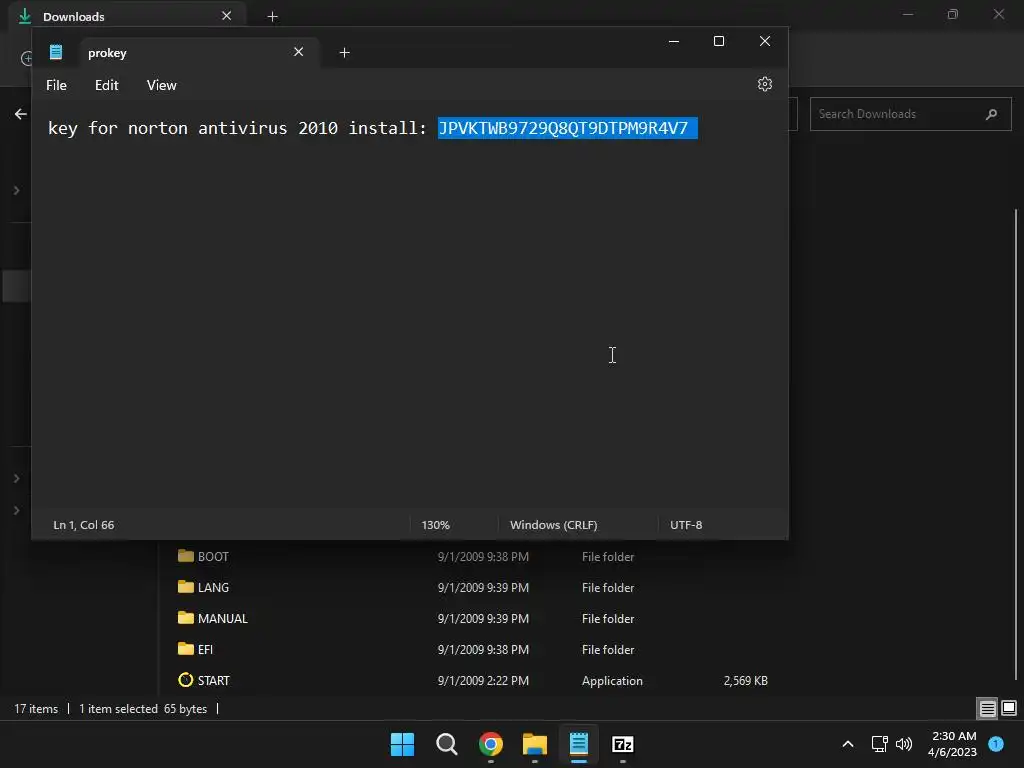This screenshot has width=1024, height=768.
Task: Open the View menu in Notepad
Action: click(161, 86)
